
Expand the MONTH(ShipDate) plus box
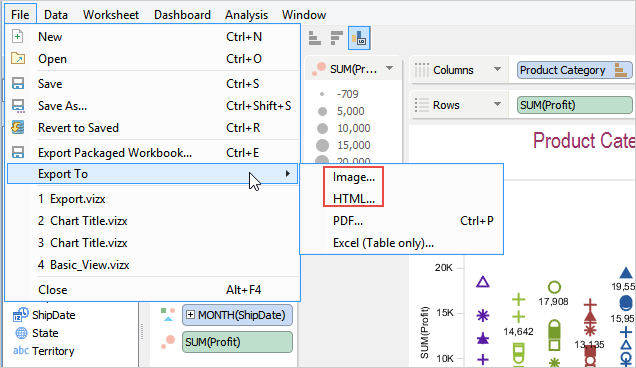(x=190, y=315)
